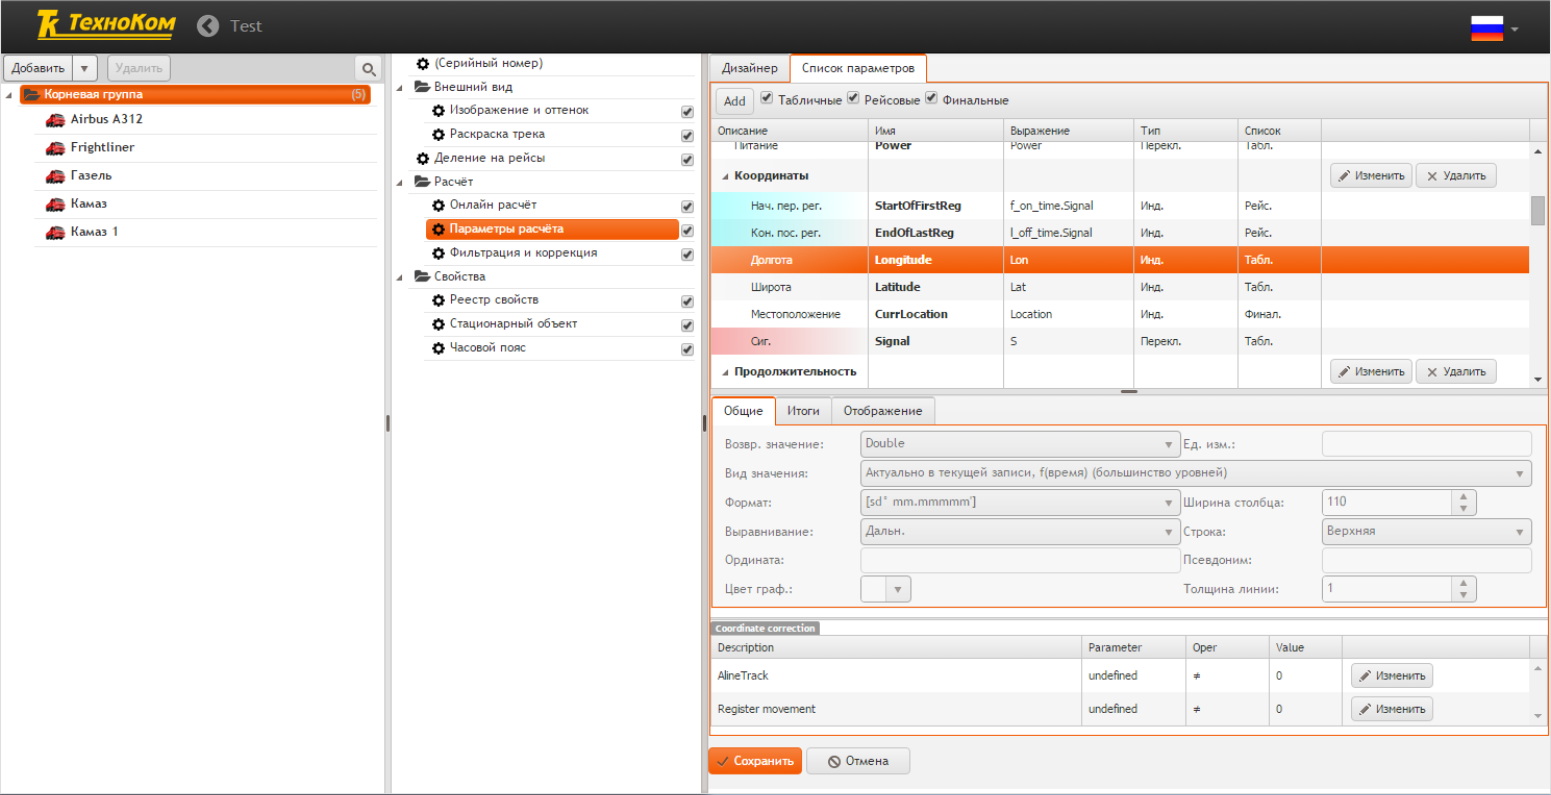
Task: Click the Add parameter button
Action: pos(735,101)
